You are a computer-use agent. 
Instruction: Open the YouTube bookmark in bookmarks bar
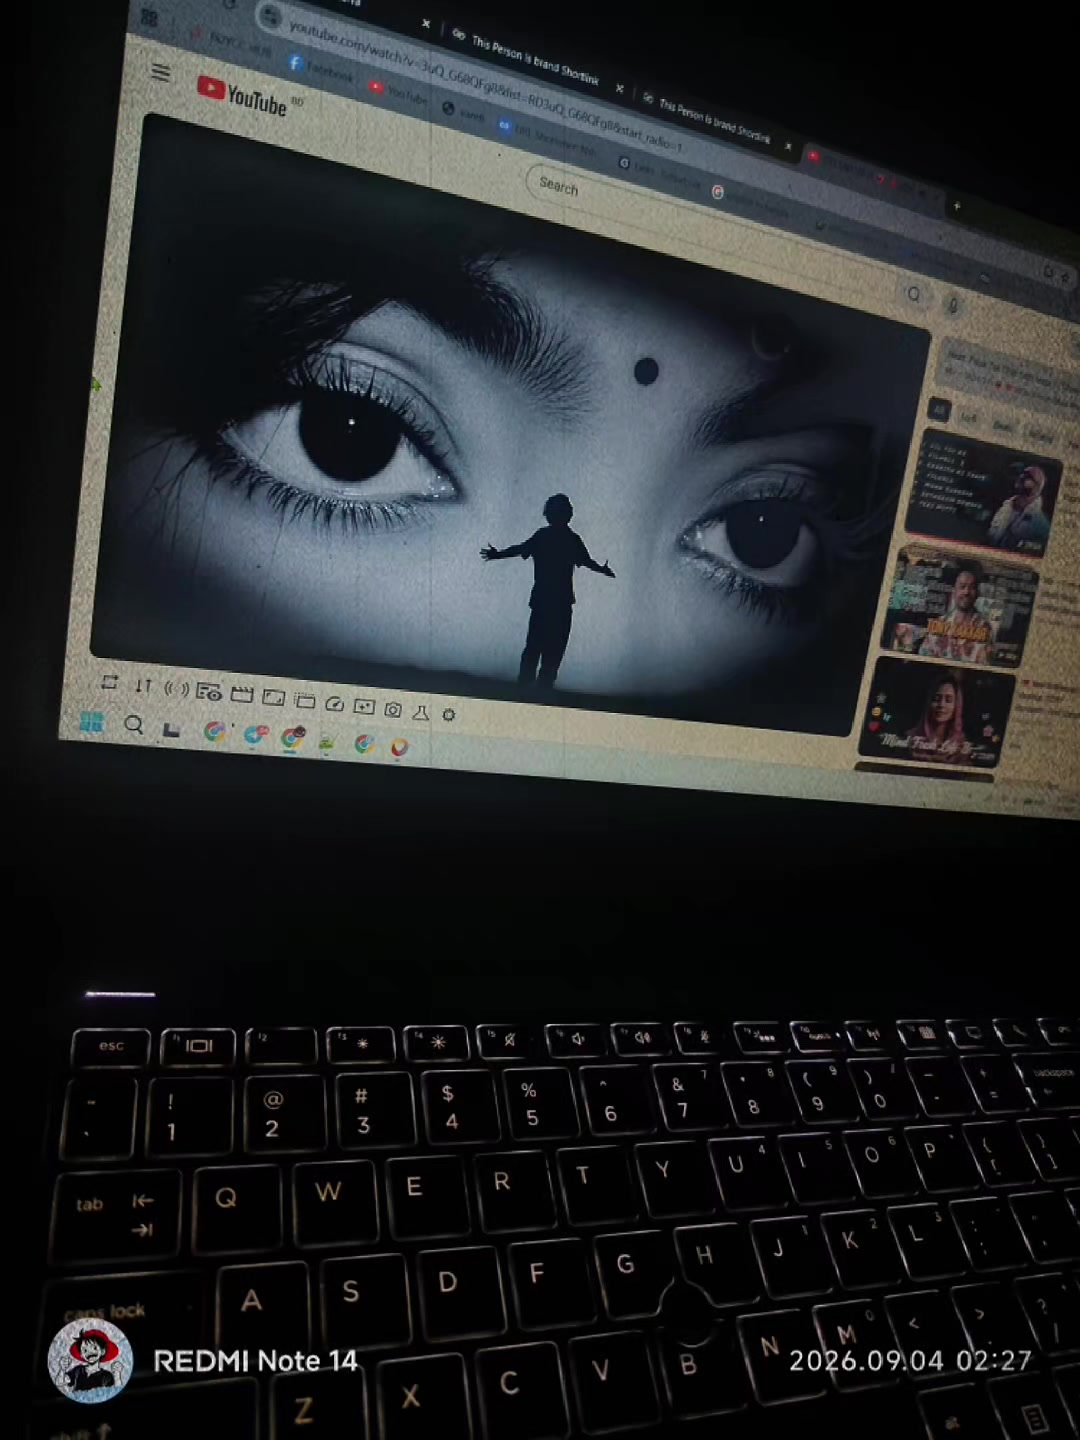pos(398,92)
